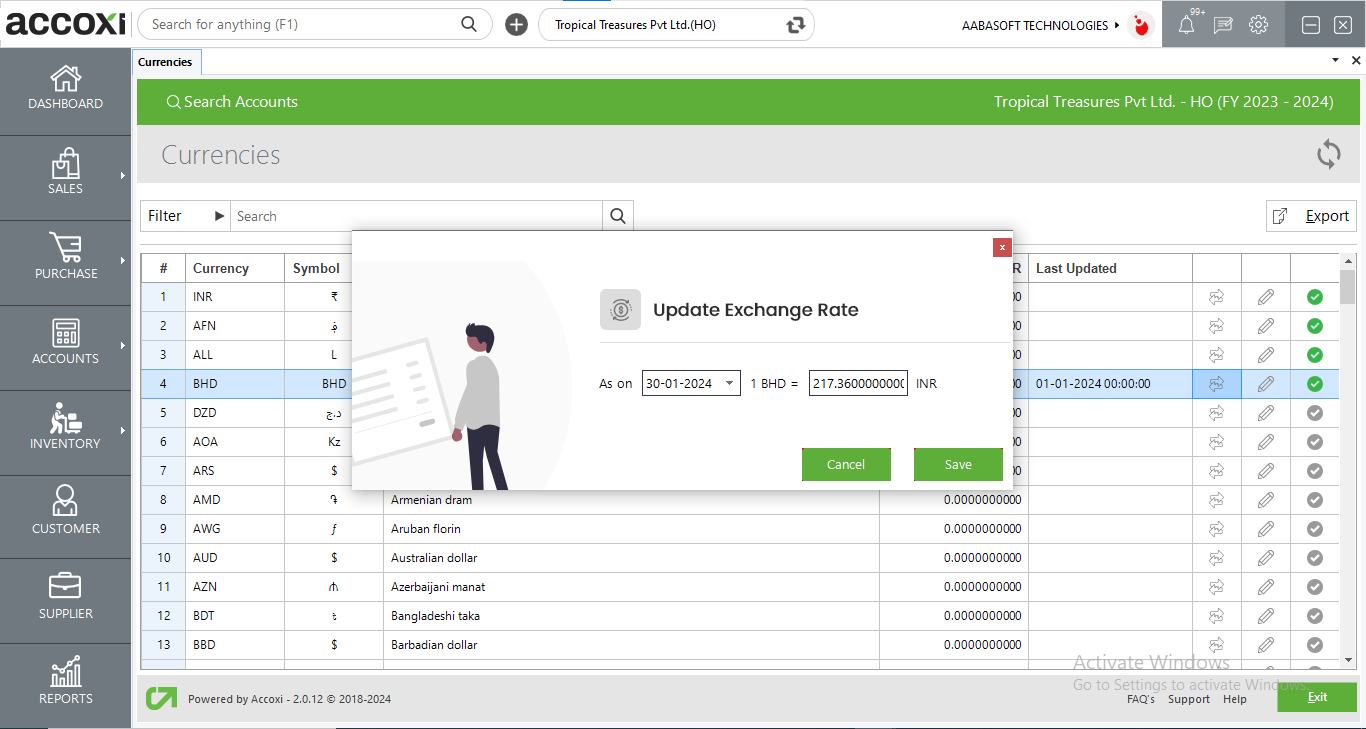Save the updated exchange rate
The width and height of the screenshot is (1366, 729).
coord(958,464)
